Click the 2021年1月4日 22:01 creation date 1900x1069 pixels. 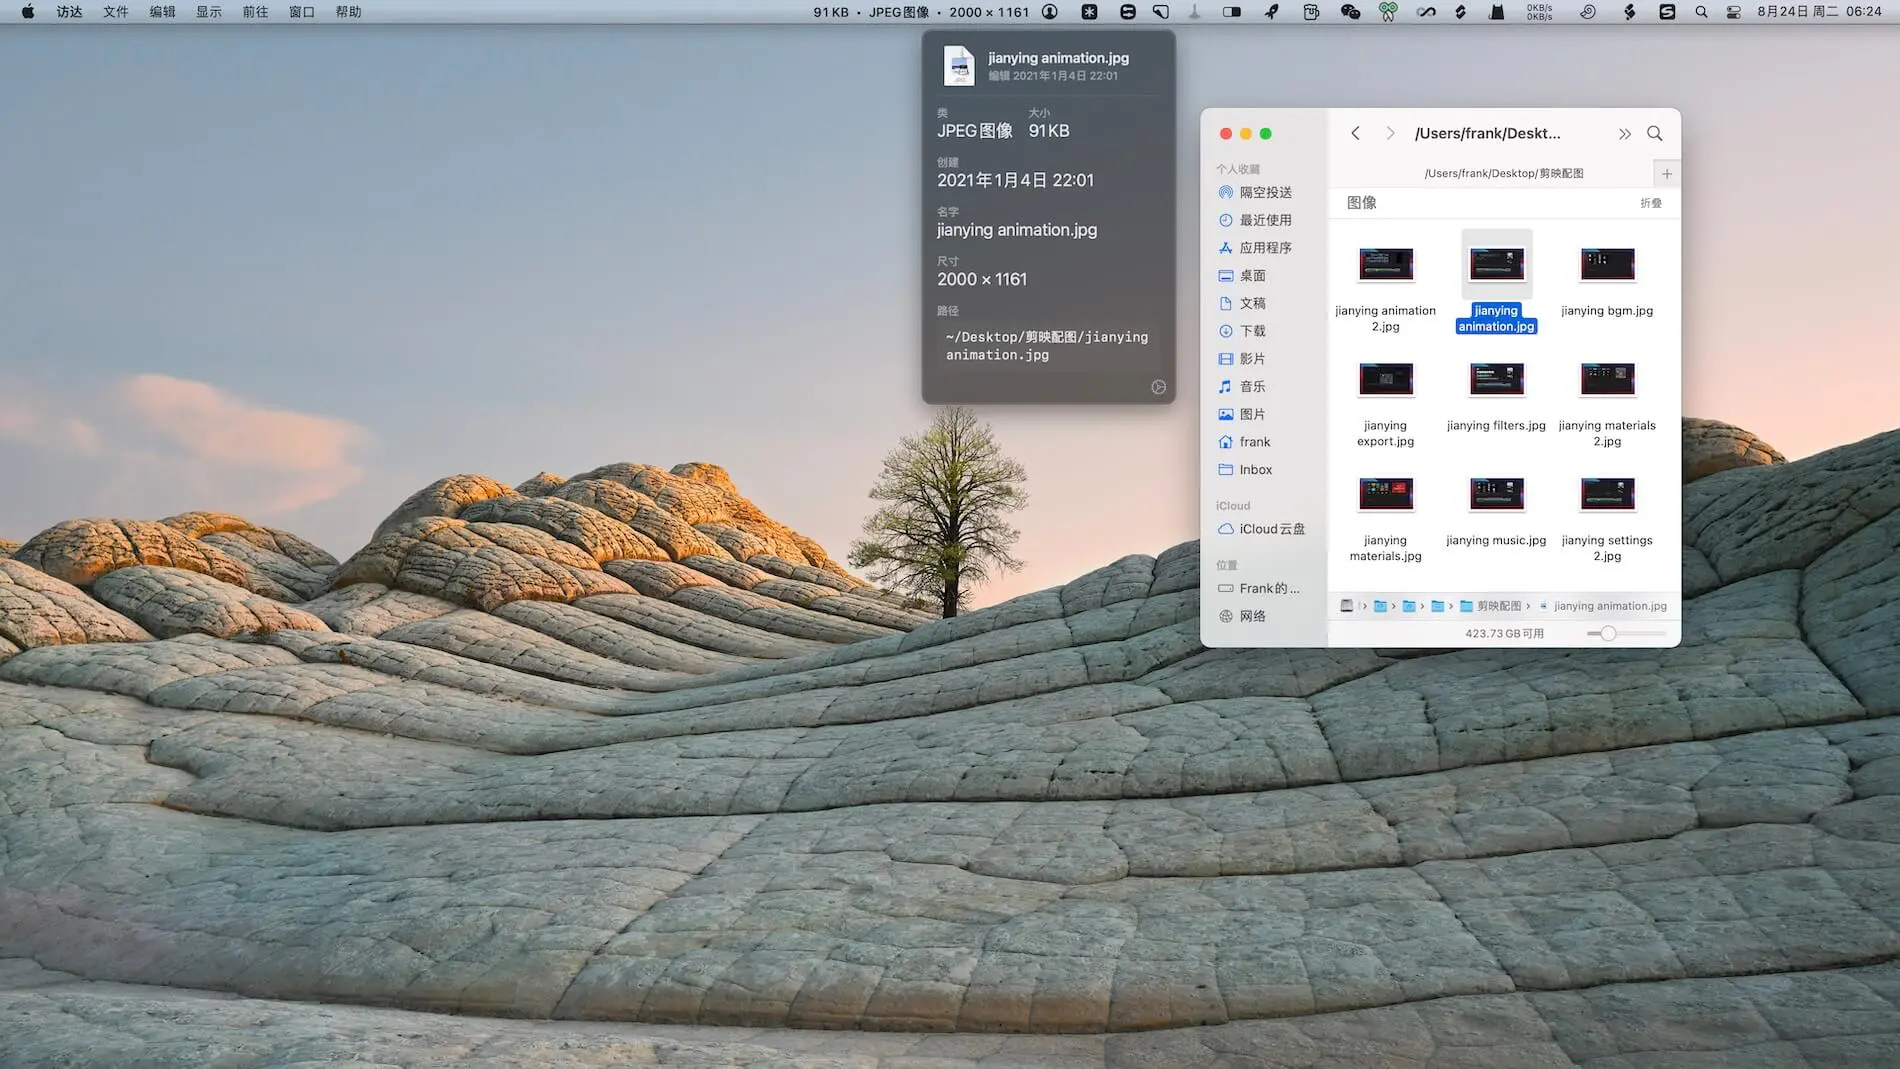pos(1015,180)
